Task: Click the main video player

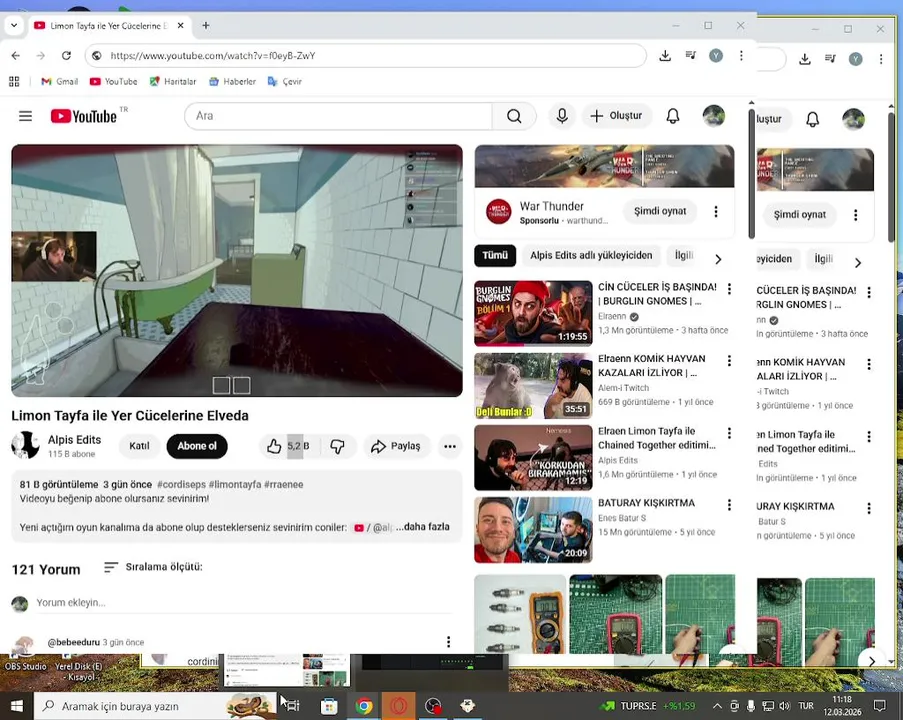Action: click(237, 270)
